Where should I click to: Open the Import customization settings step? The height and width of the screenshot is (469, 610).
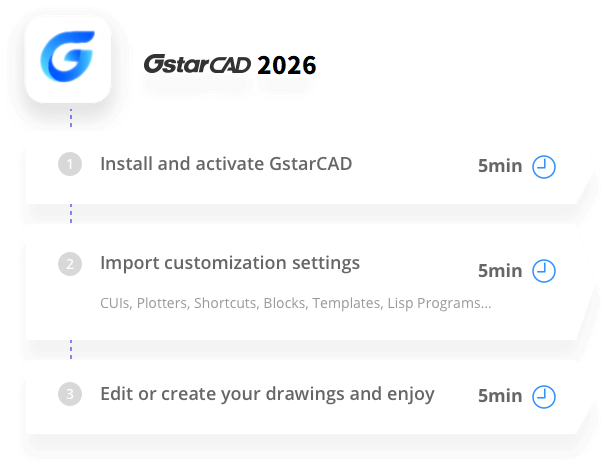click(230, 264)
